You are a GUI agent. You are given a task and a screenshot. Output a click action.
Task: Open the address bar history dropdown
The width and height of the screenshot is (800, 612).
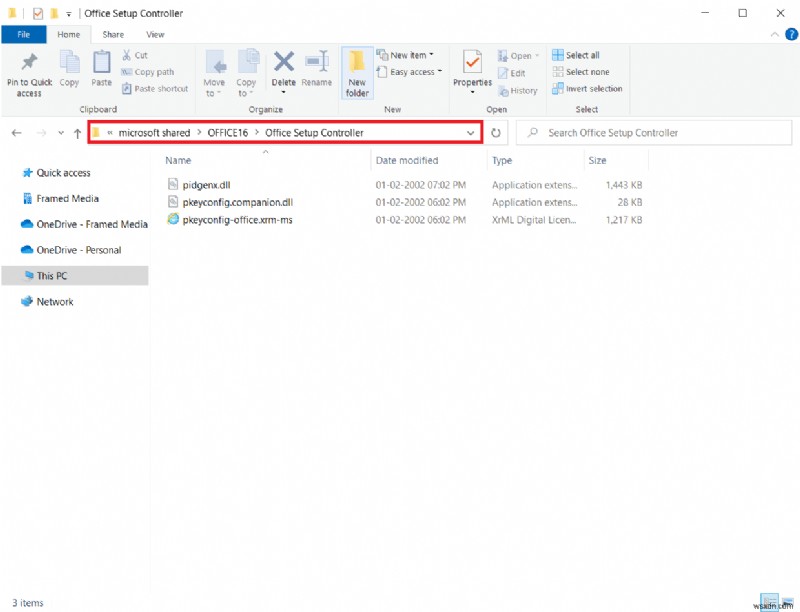pos(470,132)
